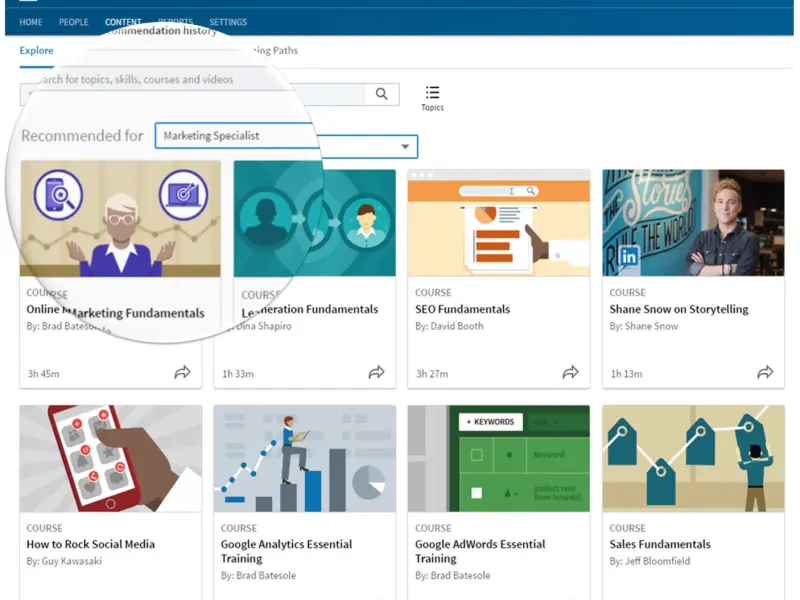
Task: Share the Lead Generation Fundamentals course
Action: coord(376,372)
